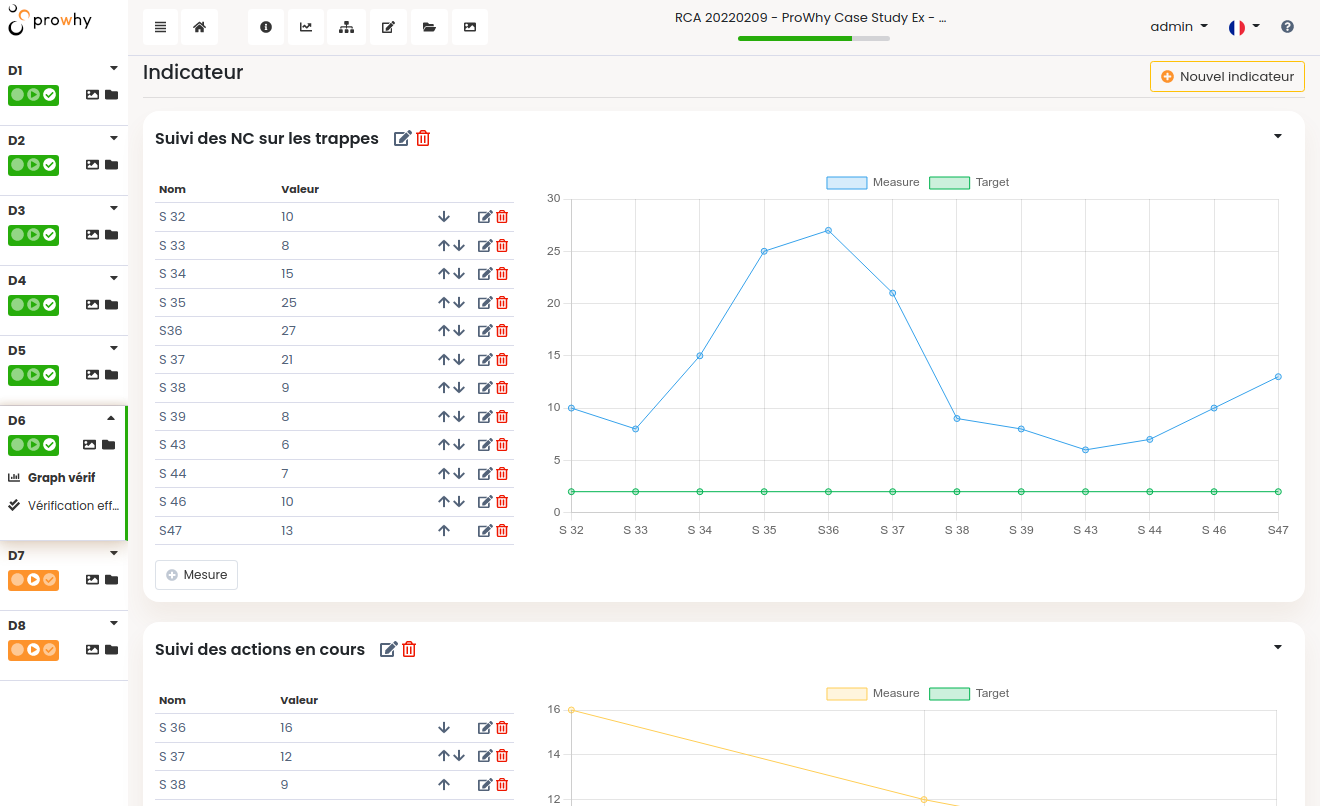This screenshot has height=806, width=1320.
Task: Click the value 25 cell for S 35
Action: [x=289, y=303]
